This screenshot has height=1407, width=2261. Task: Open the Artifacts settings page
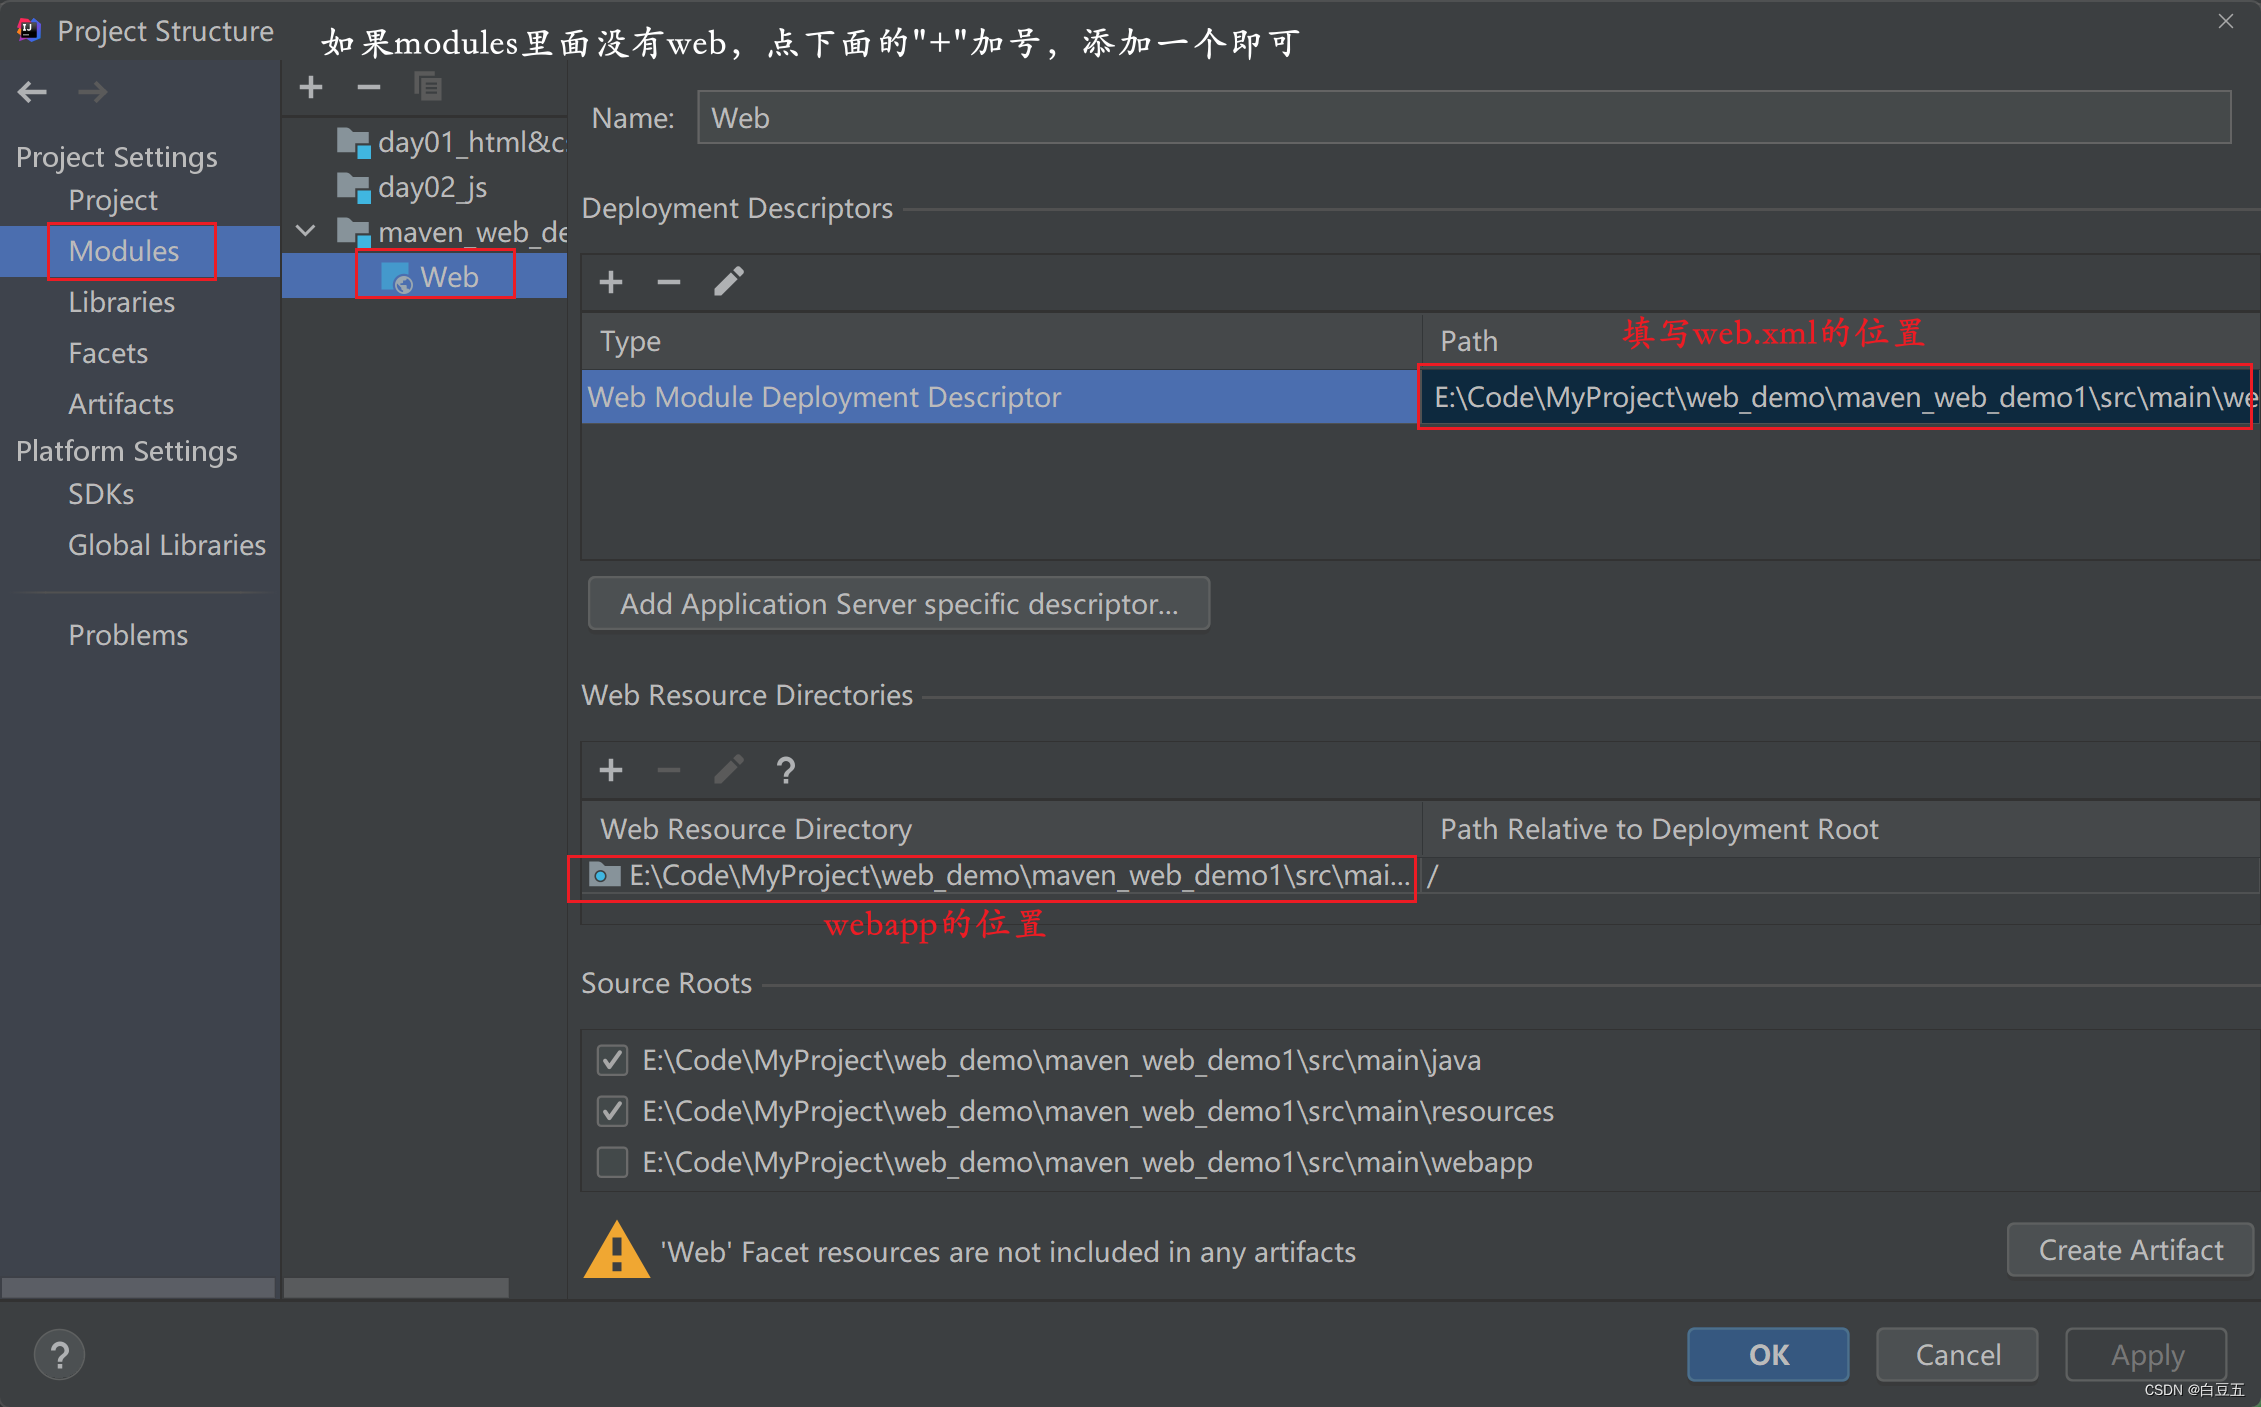pyautogui.click(x=121, y=404)
